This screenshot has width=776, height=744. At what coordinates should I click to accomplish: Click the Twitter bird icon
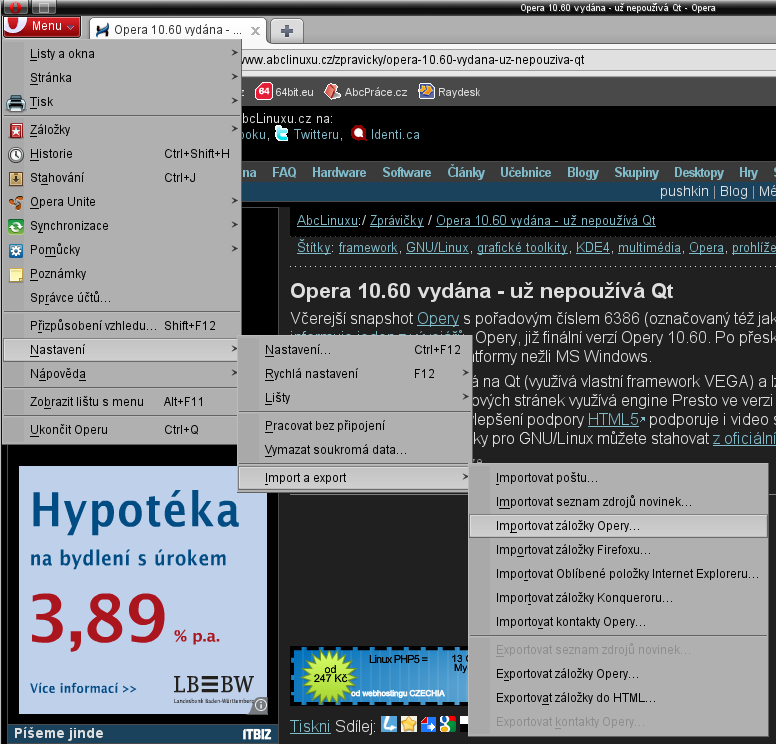coord(282,134)
